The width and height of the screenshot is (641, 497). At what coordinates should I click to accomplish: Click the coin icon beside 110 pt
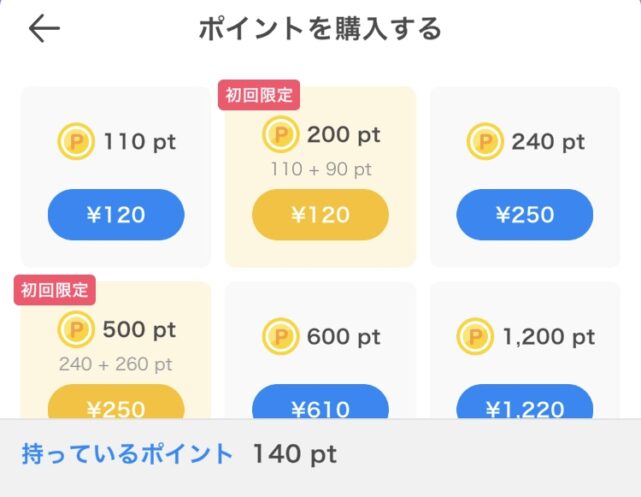(x=76, y=143)
